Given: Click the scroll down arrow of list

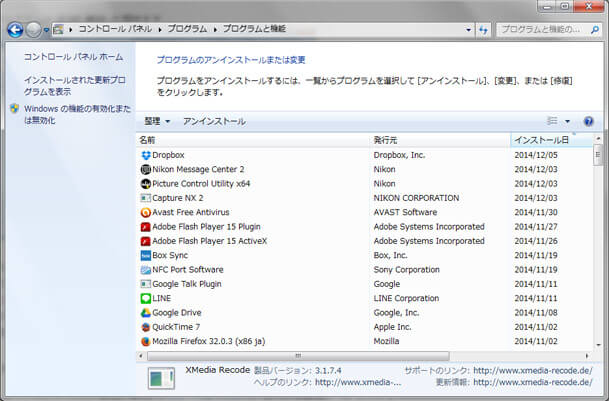Looking at the screenshot, I should pyautogui.click(x=598, y=345).
